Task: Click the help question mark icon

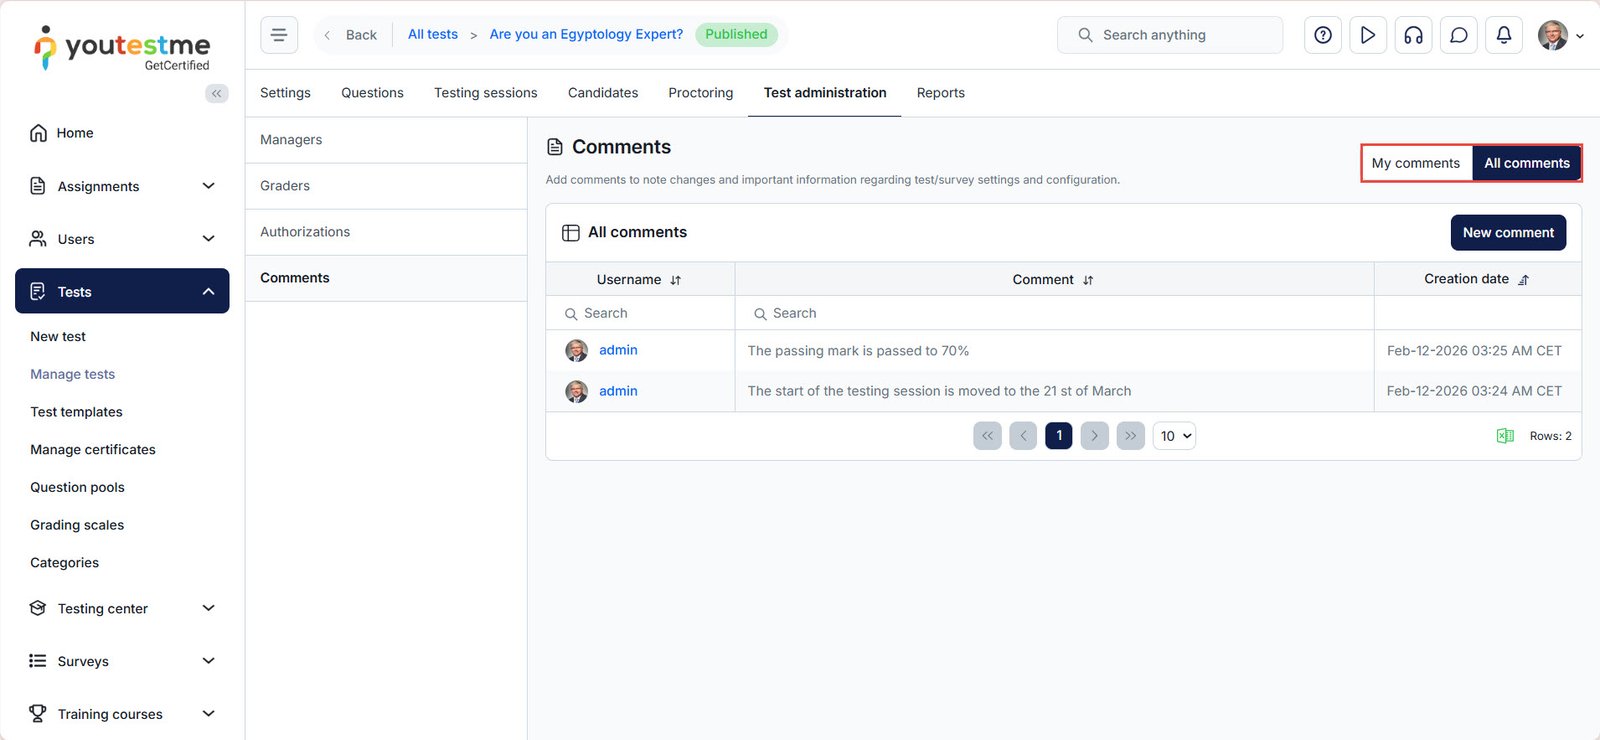Action: (1322, 35)
